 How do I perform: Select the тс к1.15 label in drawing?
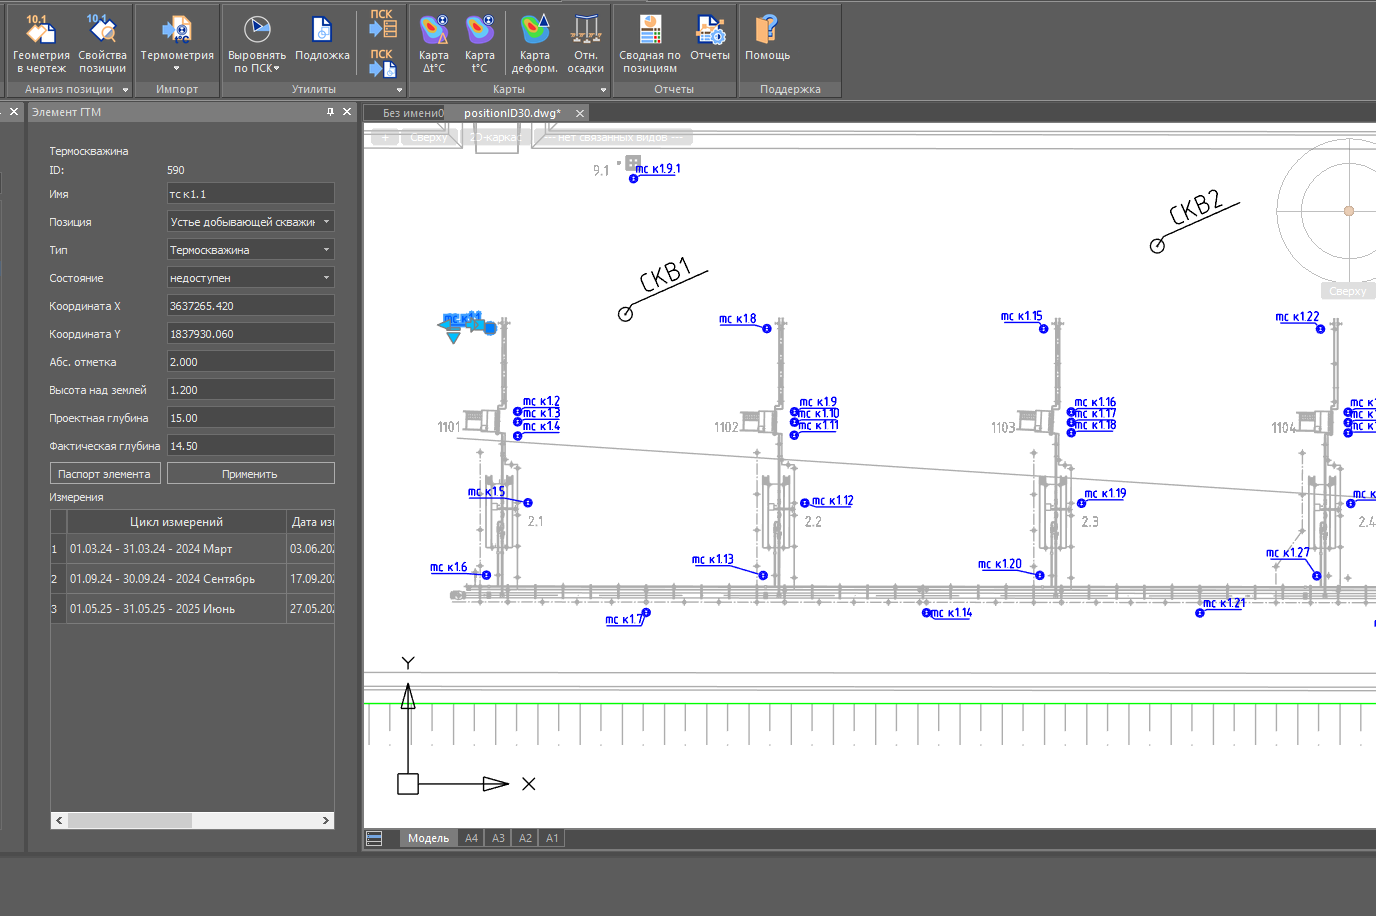[1021, 316]
